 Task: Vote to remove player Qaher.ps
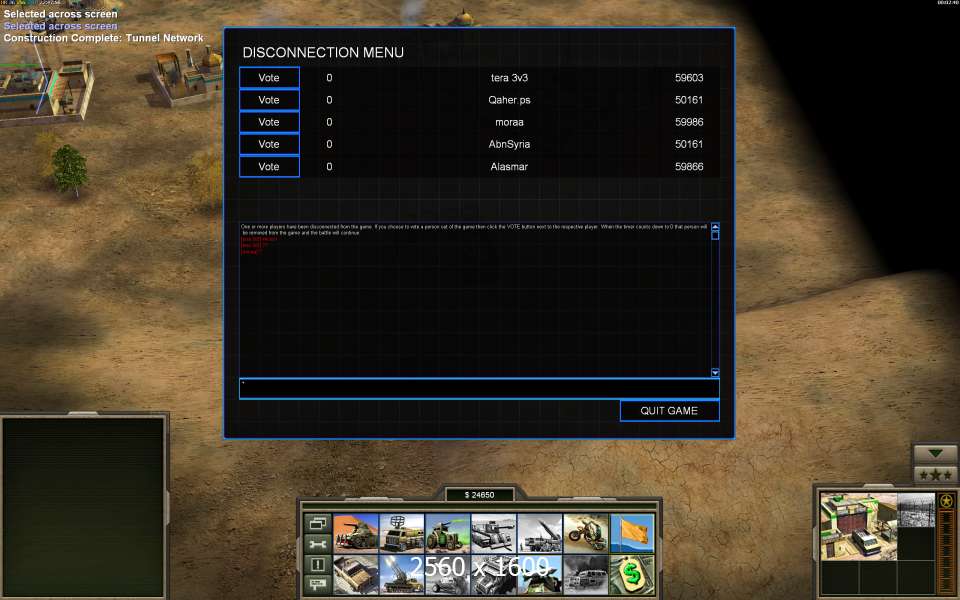pos(269,100)
